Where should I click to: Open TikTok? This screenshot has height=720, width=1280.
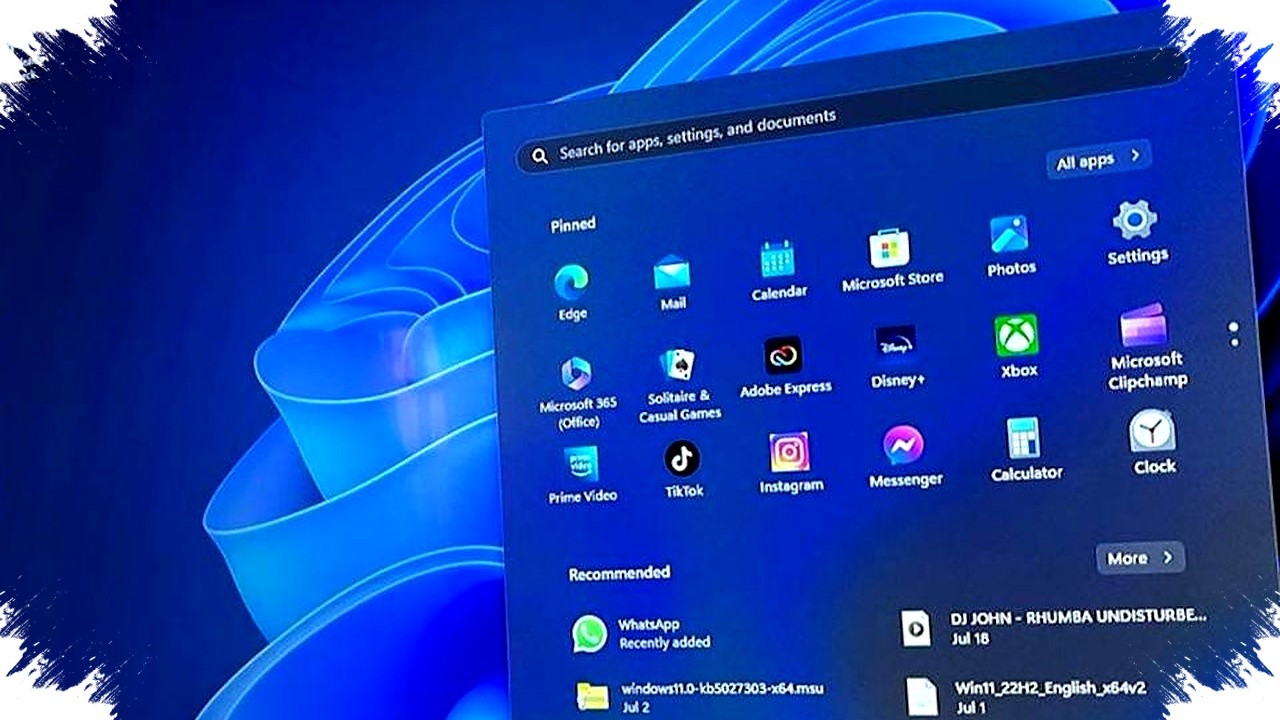[682, 460]
